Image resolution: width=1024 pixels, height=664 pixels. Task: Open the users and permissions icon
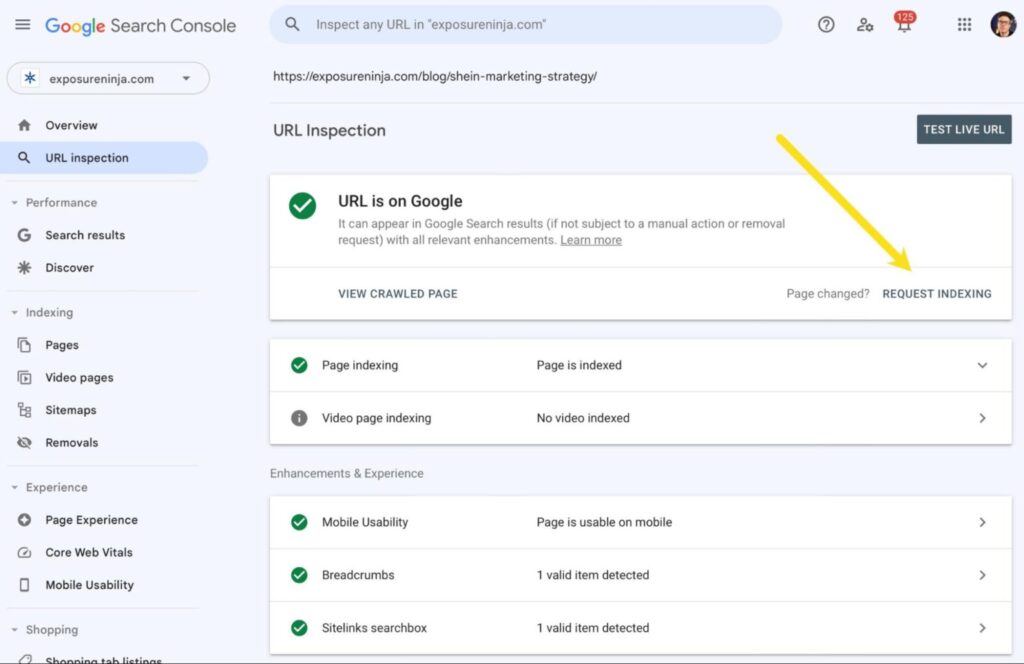[x=865, y=25]
